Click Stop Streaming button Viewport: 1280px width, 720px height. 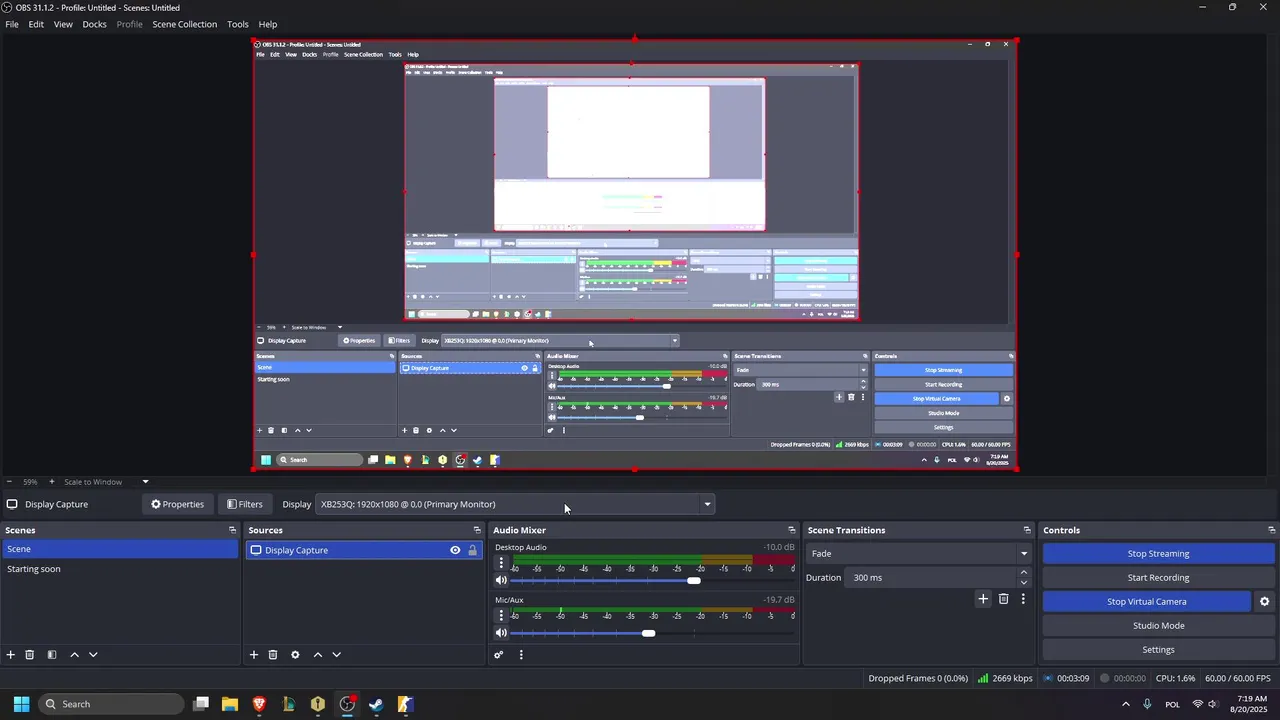tap(1158, 554)
